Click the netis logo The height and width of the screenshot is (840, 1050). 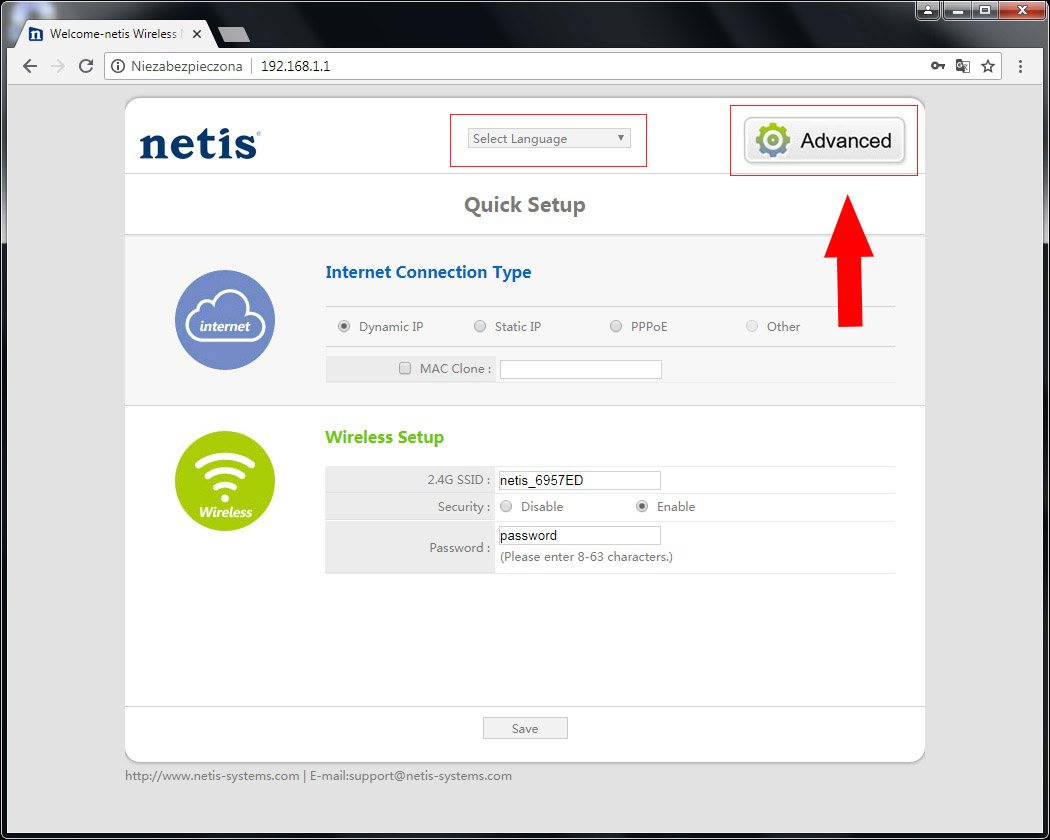point(200,144)
